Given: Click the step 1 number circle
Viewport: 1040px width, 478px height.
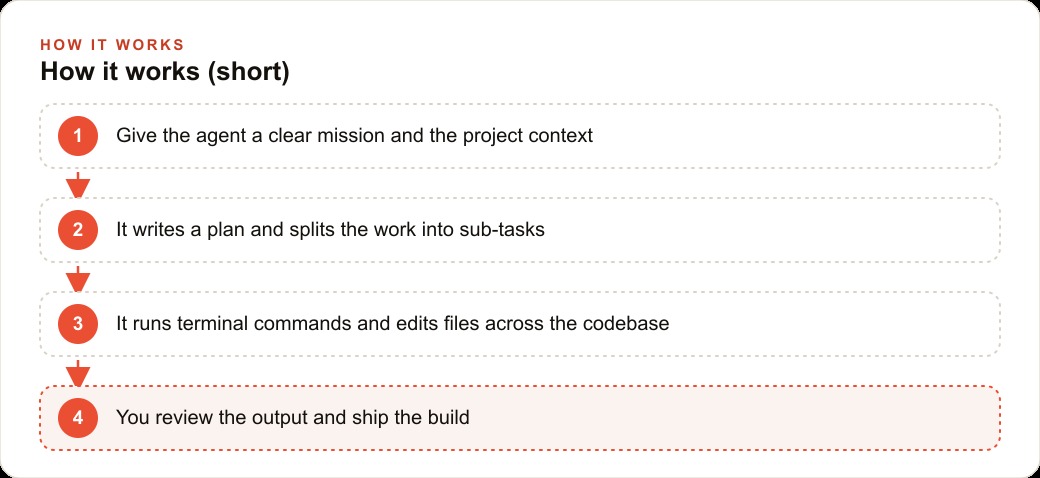Looking at the screenshot, I should point(78,136).
